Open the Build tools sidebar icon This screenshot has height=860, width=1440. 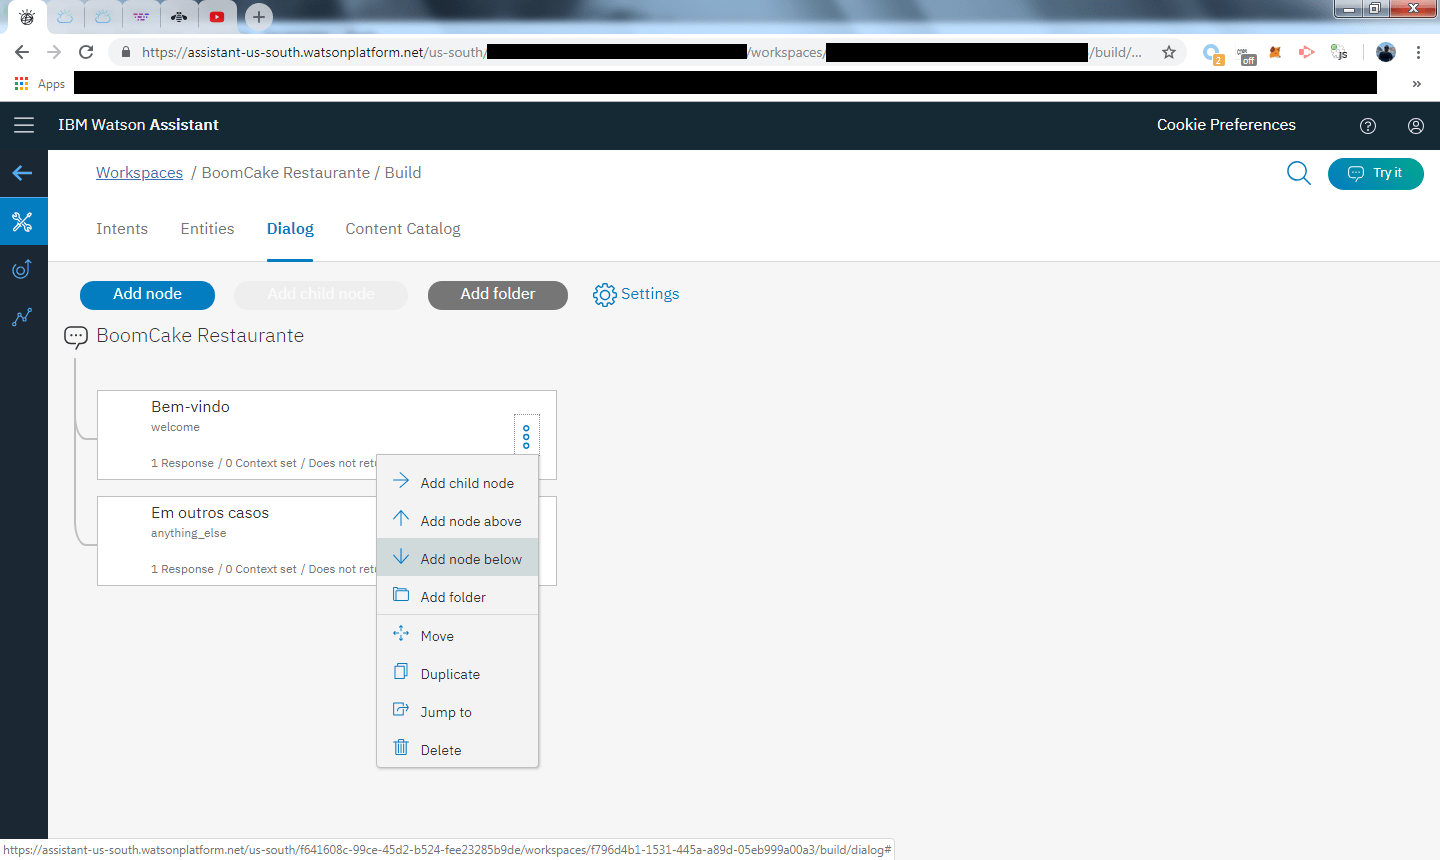[x=23, y=221]
